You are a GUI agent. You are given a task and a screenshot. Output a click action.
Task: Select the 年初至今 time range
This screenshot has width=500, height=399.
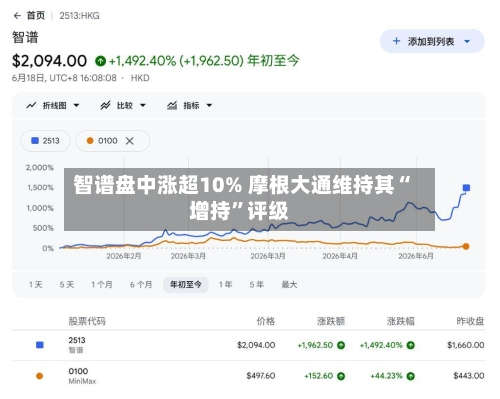coord(186,285)
